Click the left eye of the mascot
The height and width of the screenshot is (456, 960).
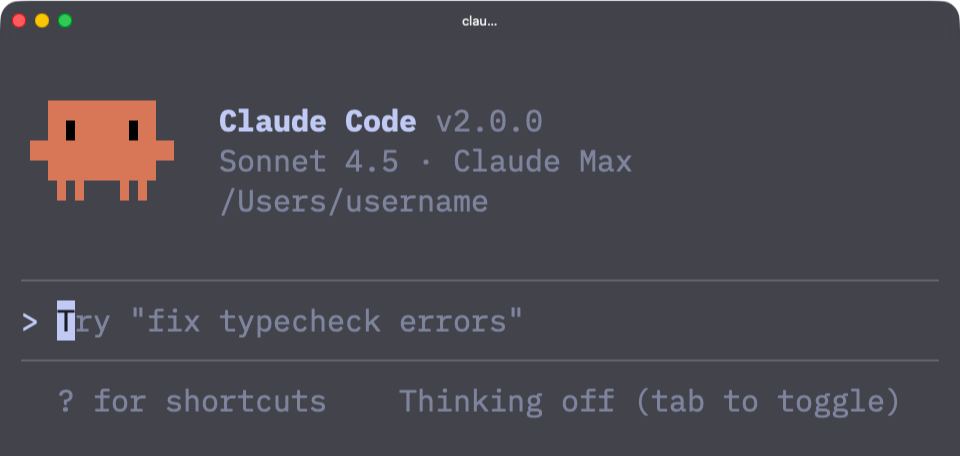tap(70, 130)
